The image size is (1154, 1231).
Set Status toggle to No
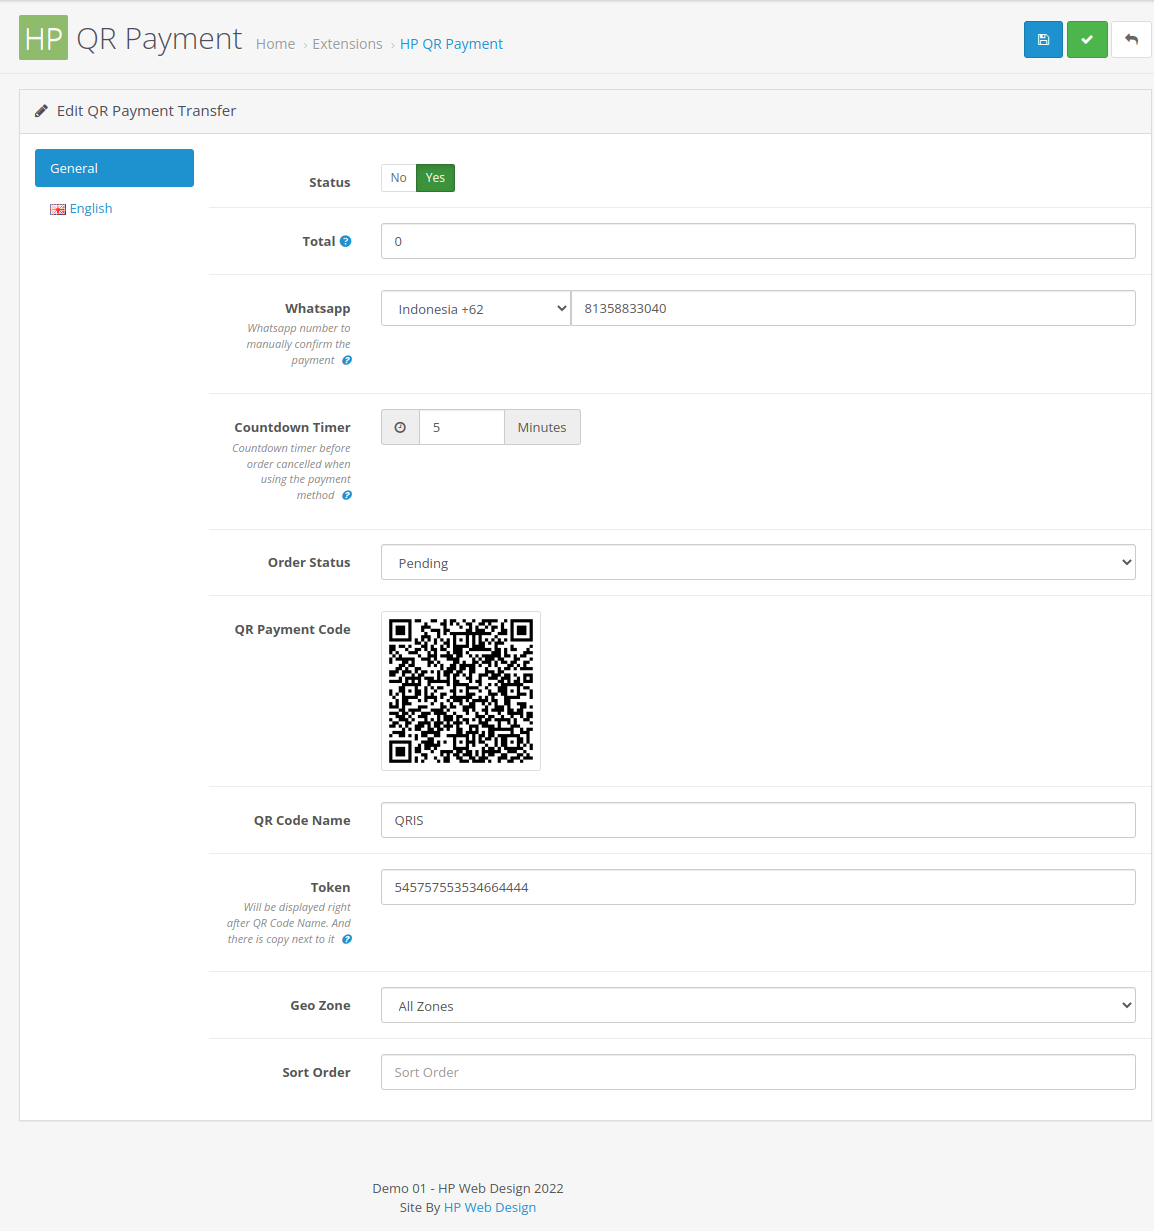(398, 178)
